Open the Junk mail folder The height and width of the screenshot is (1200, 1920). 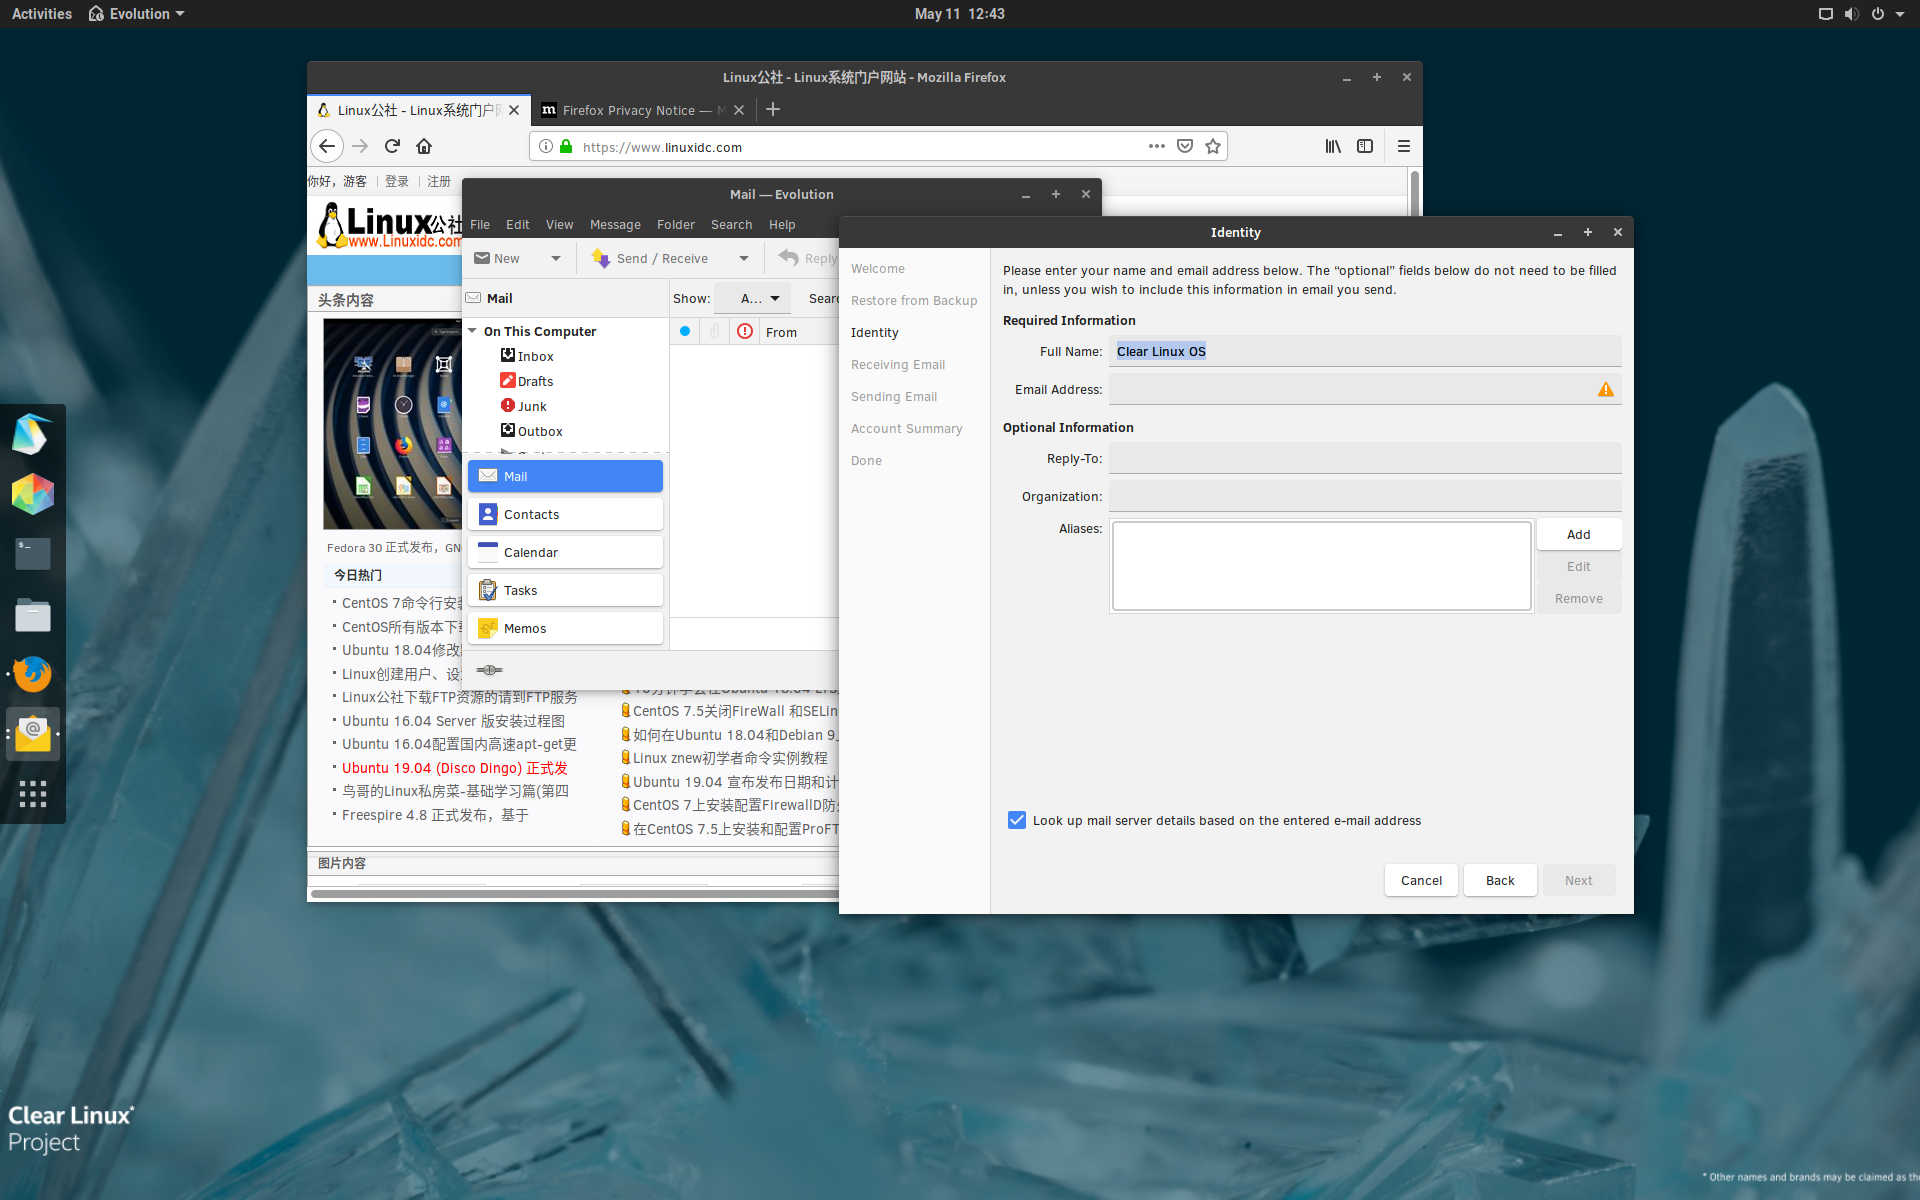532,406
